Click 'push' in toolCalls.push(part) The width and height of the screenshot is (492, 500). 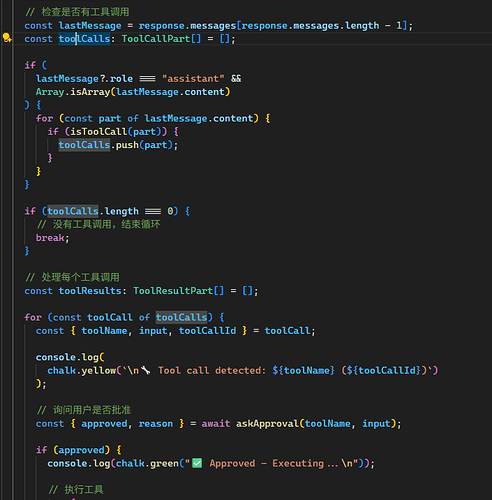click(127, 145)
